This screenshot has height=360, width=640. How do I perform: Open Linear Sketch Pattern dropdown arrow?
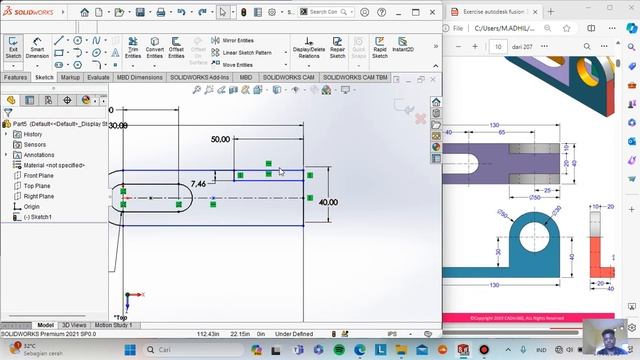pos(285,53)
